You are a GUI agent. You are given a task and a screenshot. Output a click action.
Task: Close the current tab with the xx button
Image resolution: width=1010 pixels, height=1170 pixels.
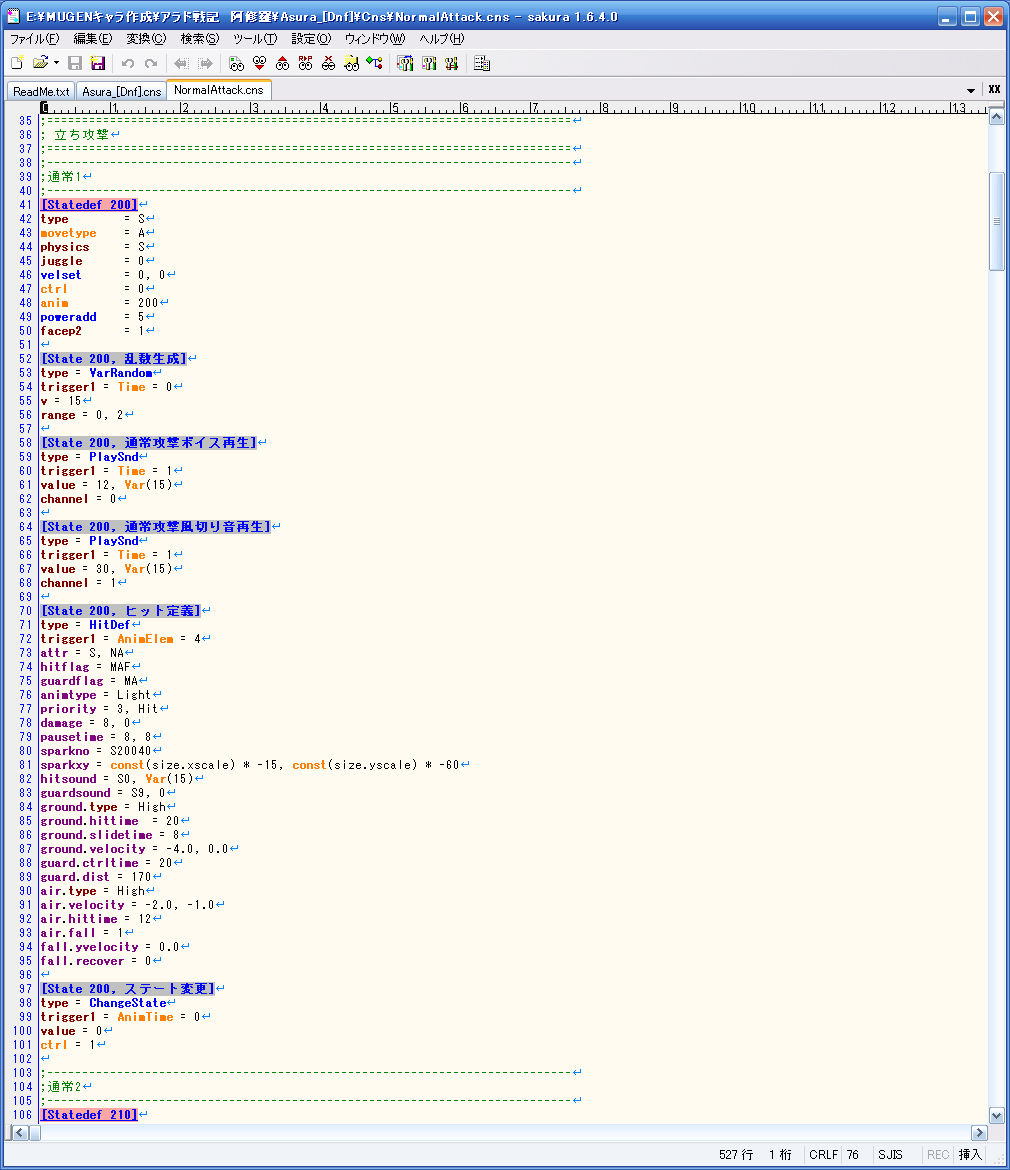click(x=994, y=90)
